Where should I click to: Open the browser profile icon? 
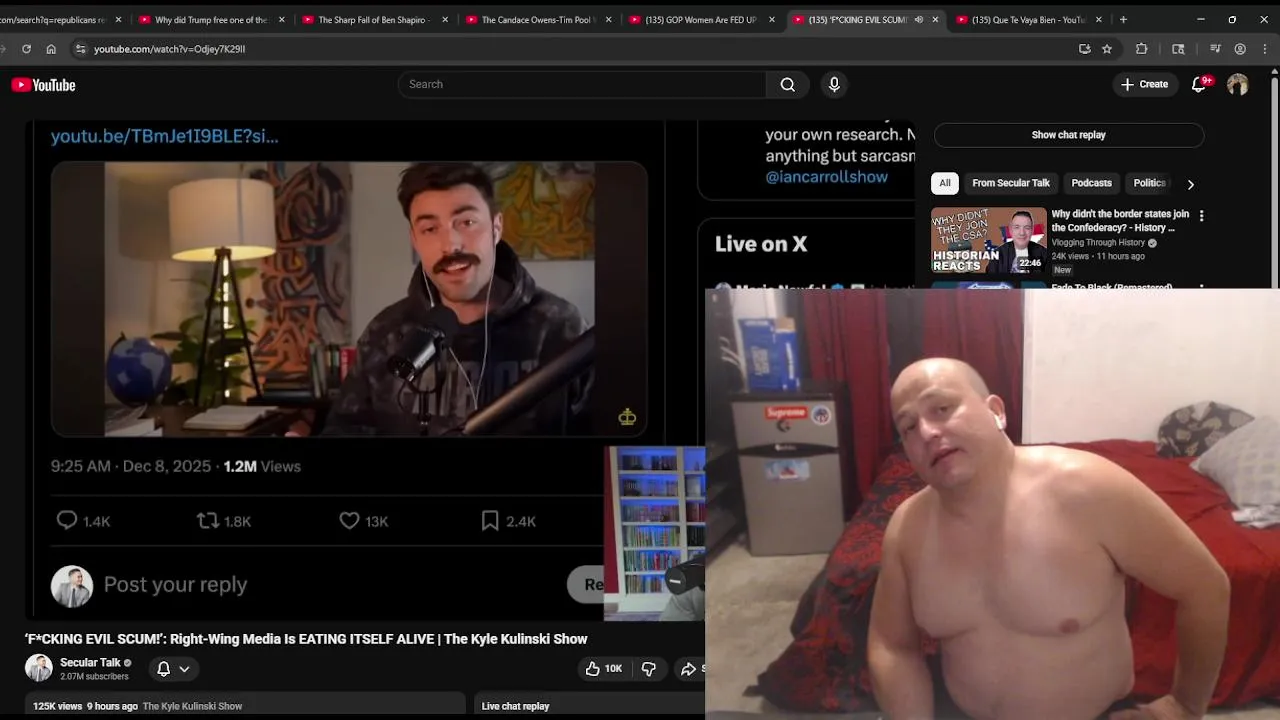click(x=1240, y=49)
